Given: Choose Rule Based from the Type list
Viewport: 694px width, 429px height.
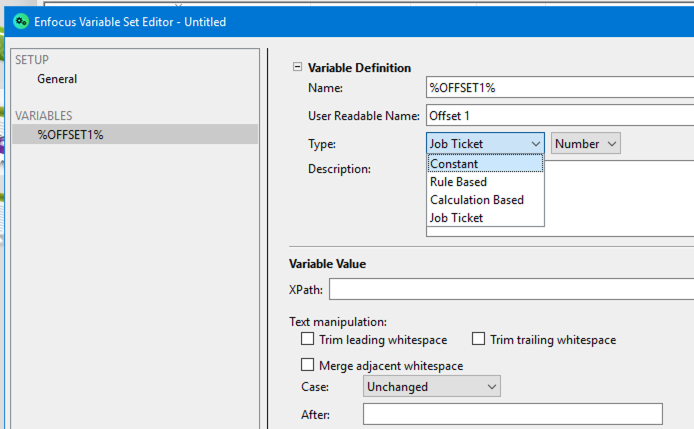Looking at the screenshot, I should pos(485,182).
